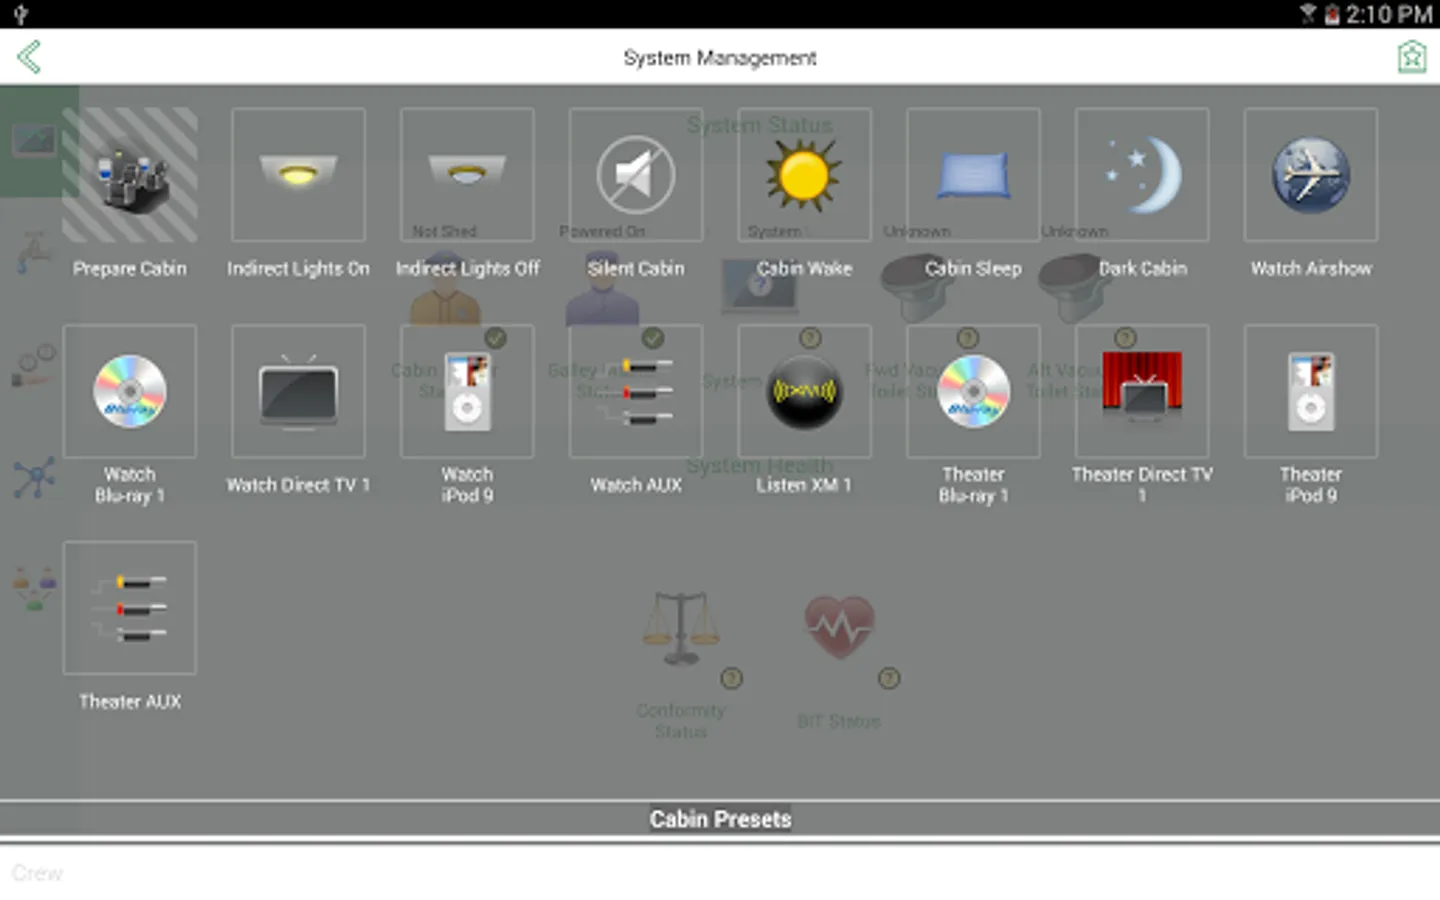Viewport: 1440px width, 900px height.
Task: Select the Theater iPod 9 icon
Action: [x=1311, y=391]
